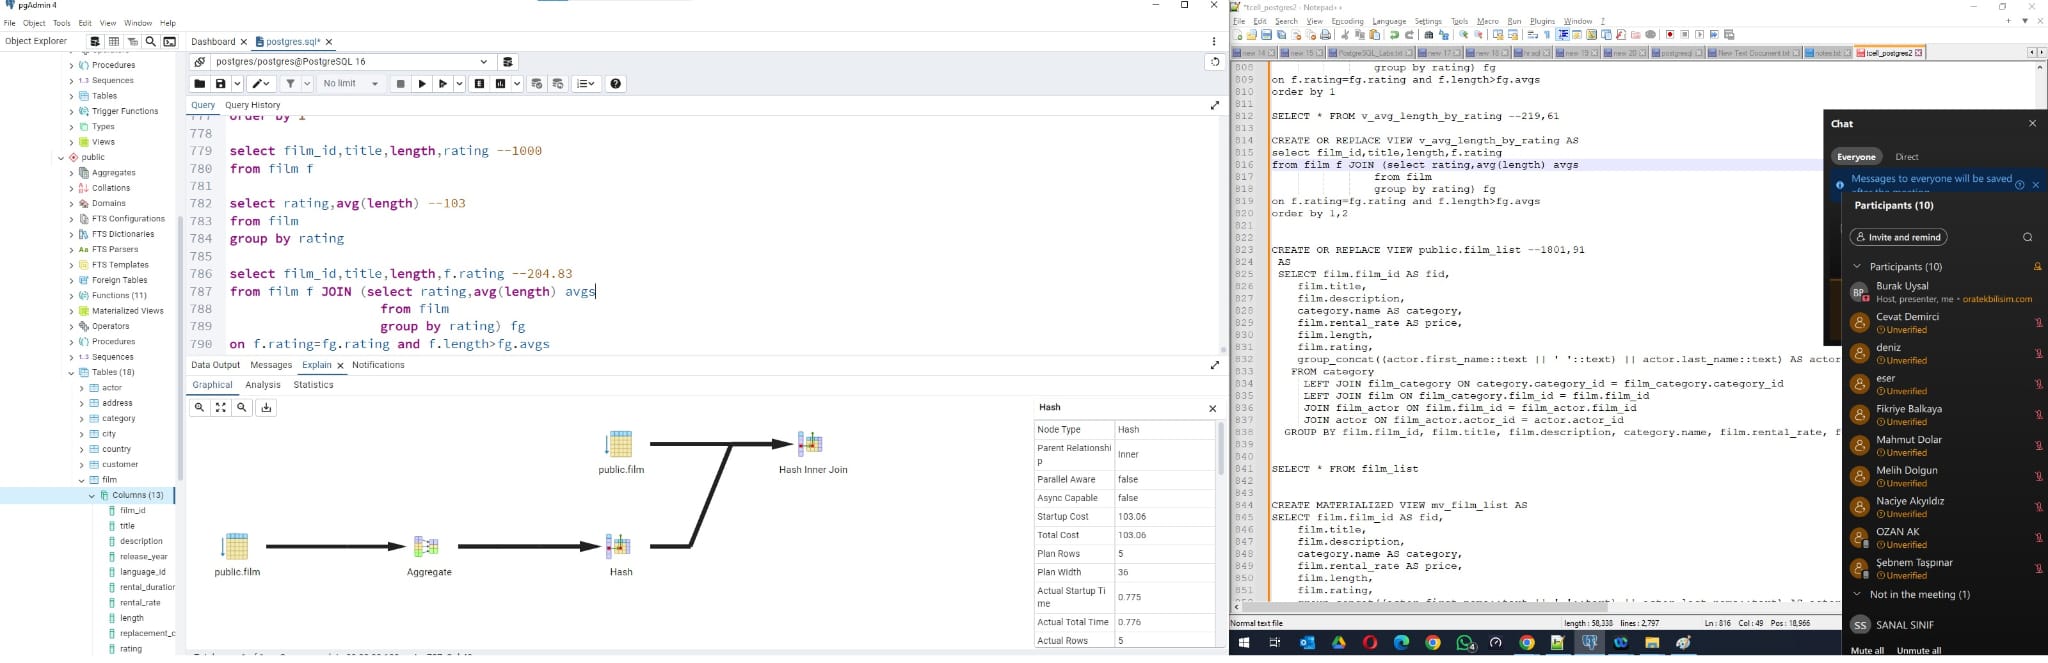Maximize the query editor with expand icon
The width and height of the screenshot is (2048, 663).
pos(1215,105)
